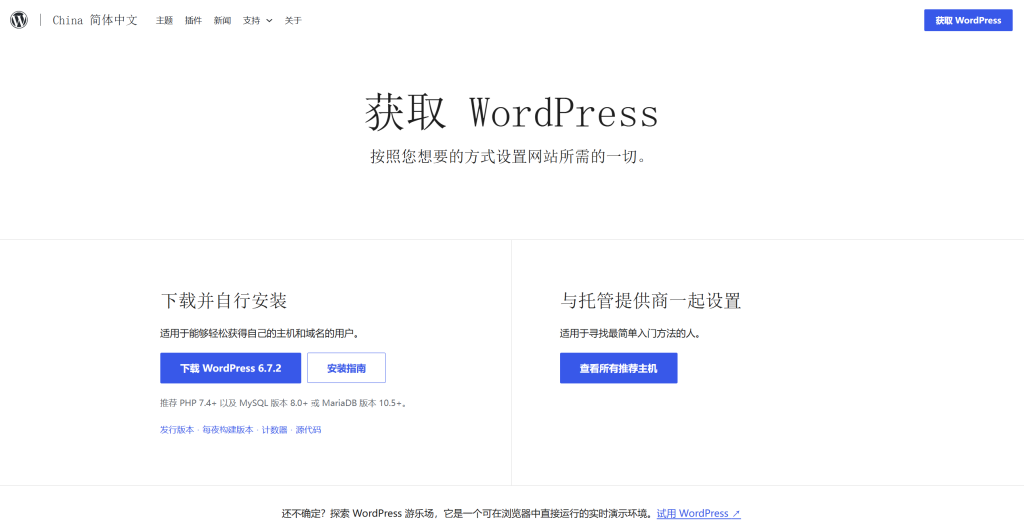Go to the 插件 page
Screen dimensions: 1024x522
click(193, 20)
